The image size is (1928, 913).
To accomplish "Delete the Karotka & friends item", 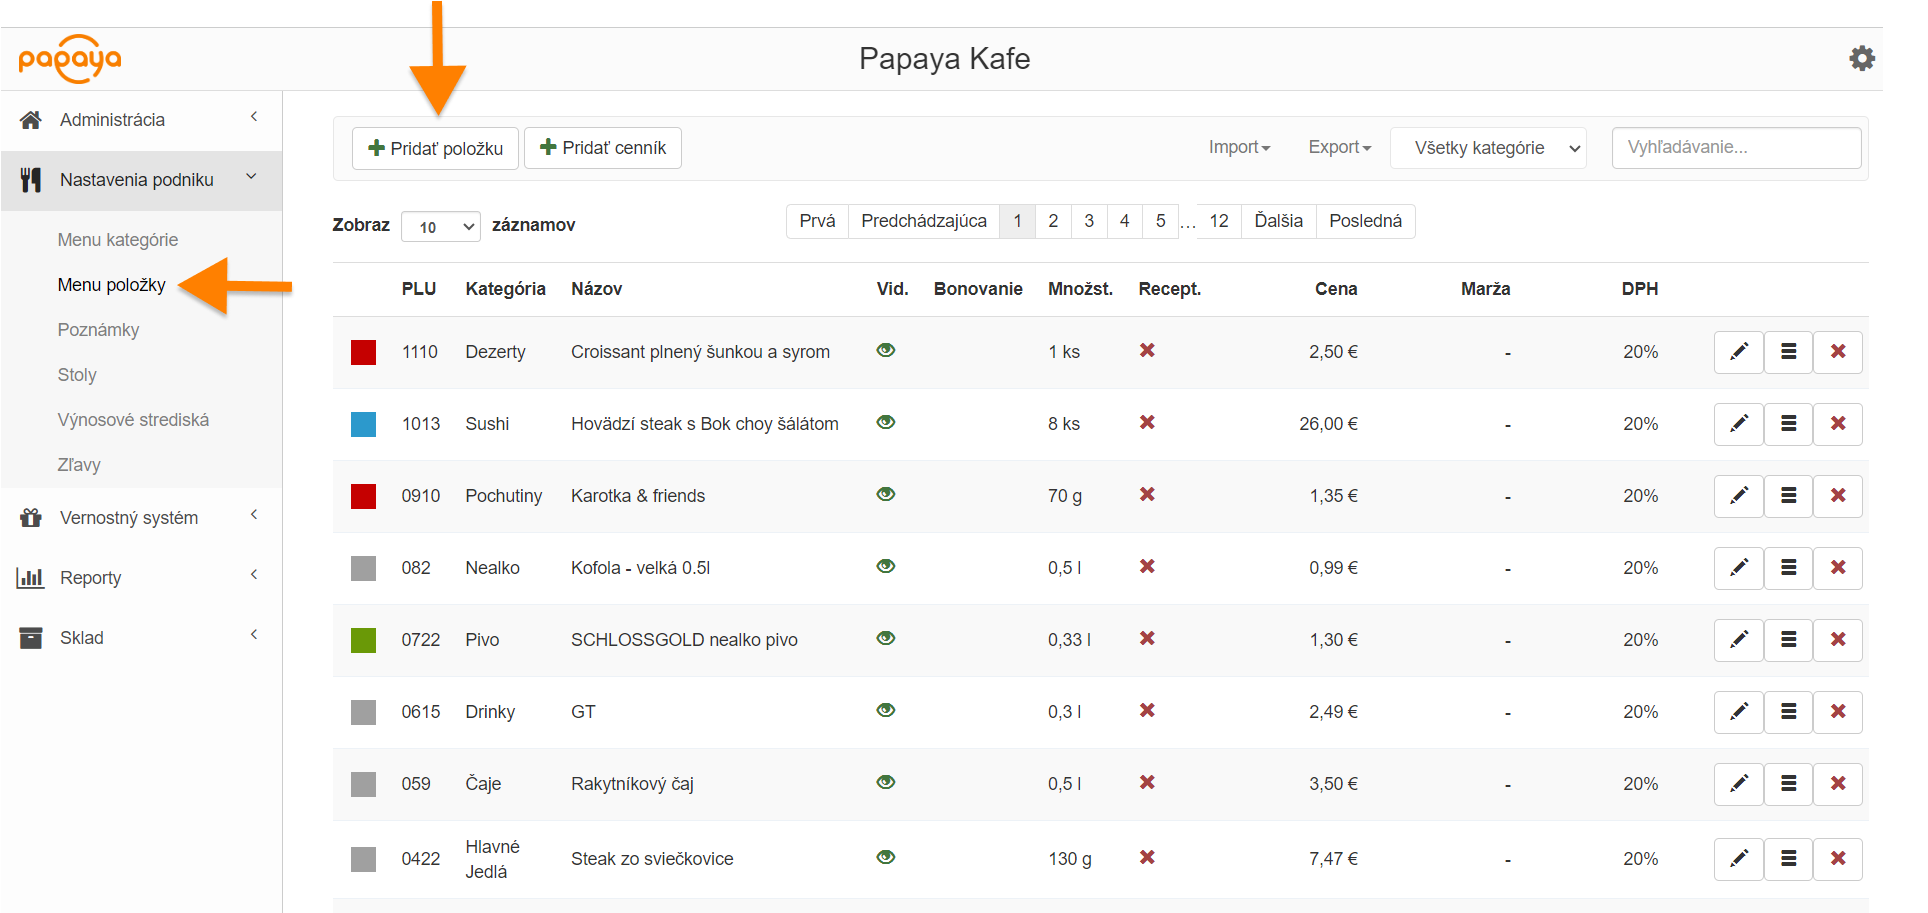I will click(1837, 496).
